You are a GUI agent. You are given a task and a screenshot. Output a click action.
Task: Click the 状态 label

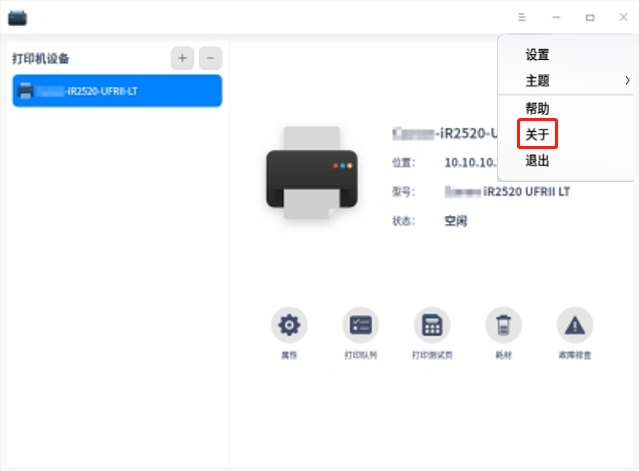pos(403,221)
